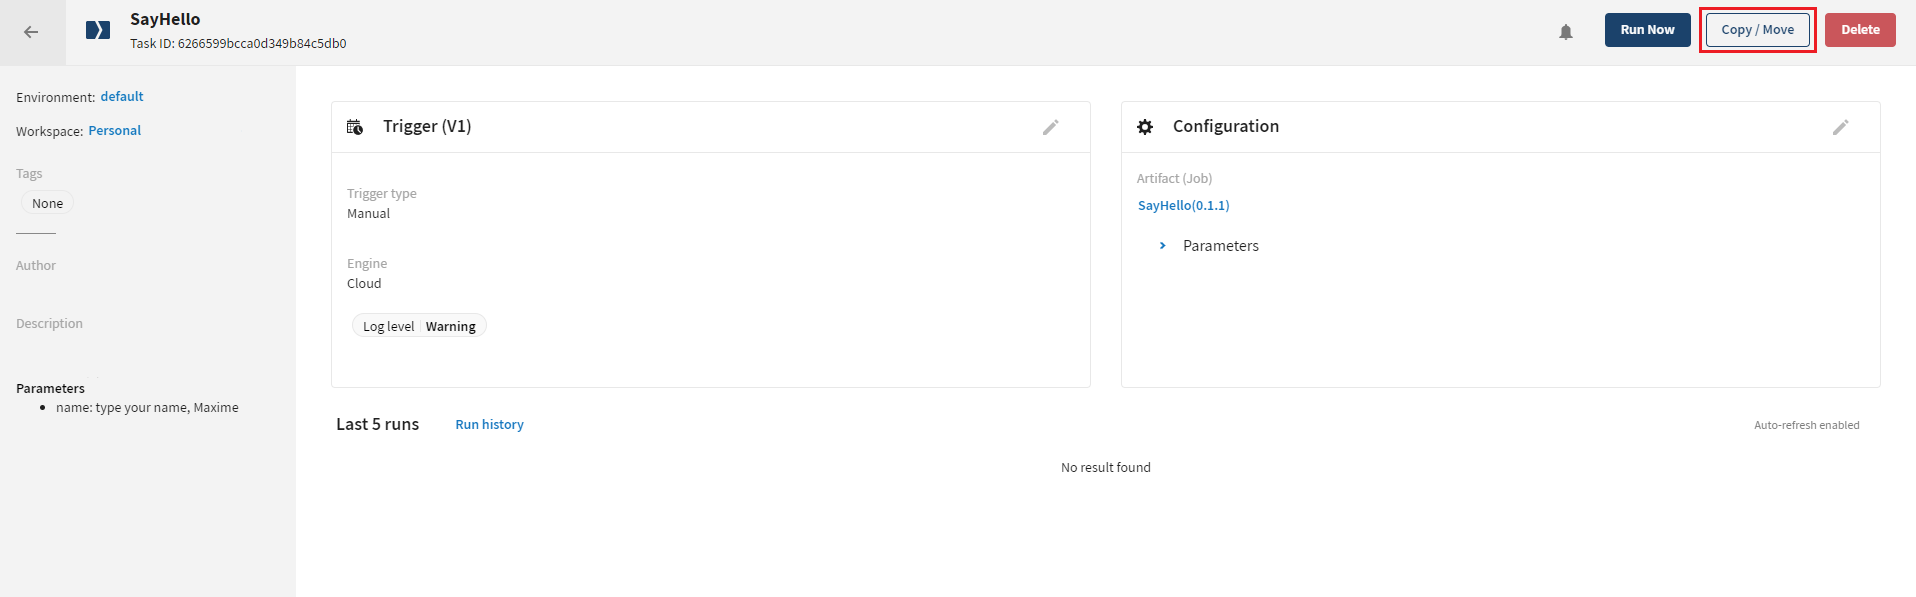The width and height of the screenshot is (1916, 597).
Task: Delete the SayHello task
Action: 1859,30
